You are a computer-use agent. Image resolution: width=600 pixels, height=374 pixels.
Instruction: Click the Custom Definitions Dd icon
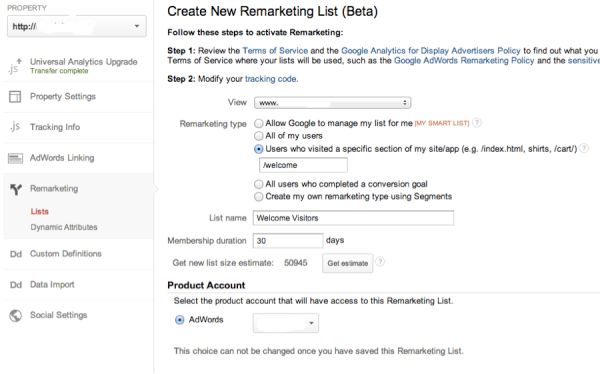click(x=16, y=254)
